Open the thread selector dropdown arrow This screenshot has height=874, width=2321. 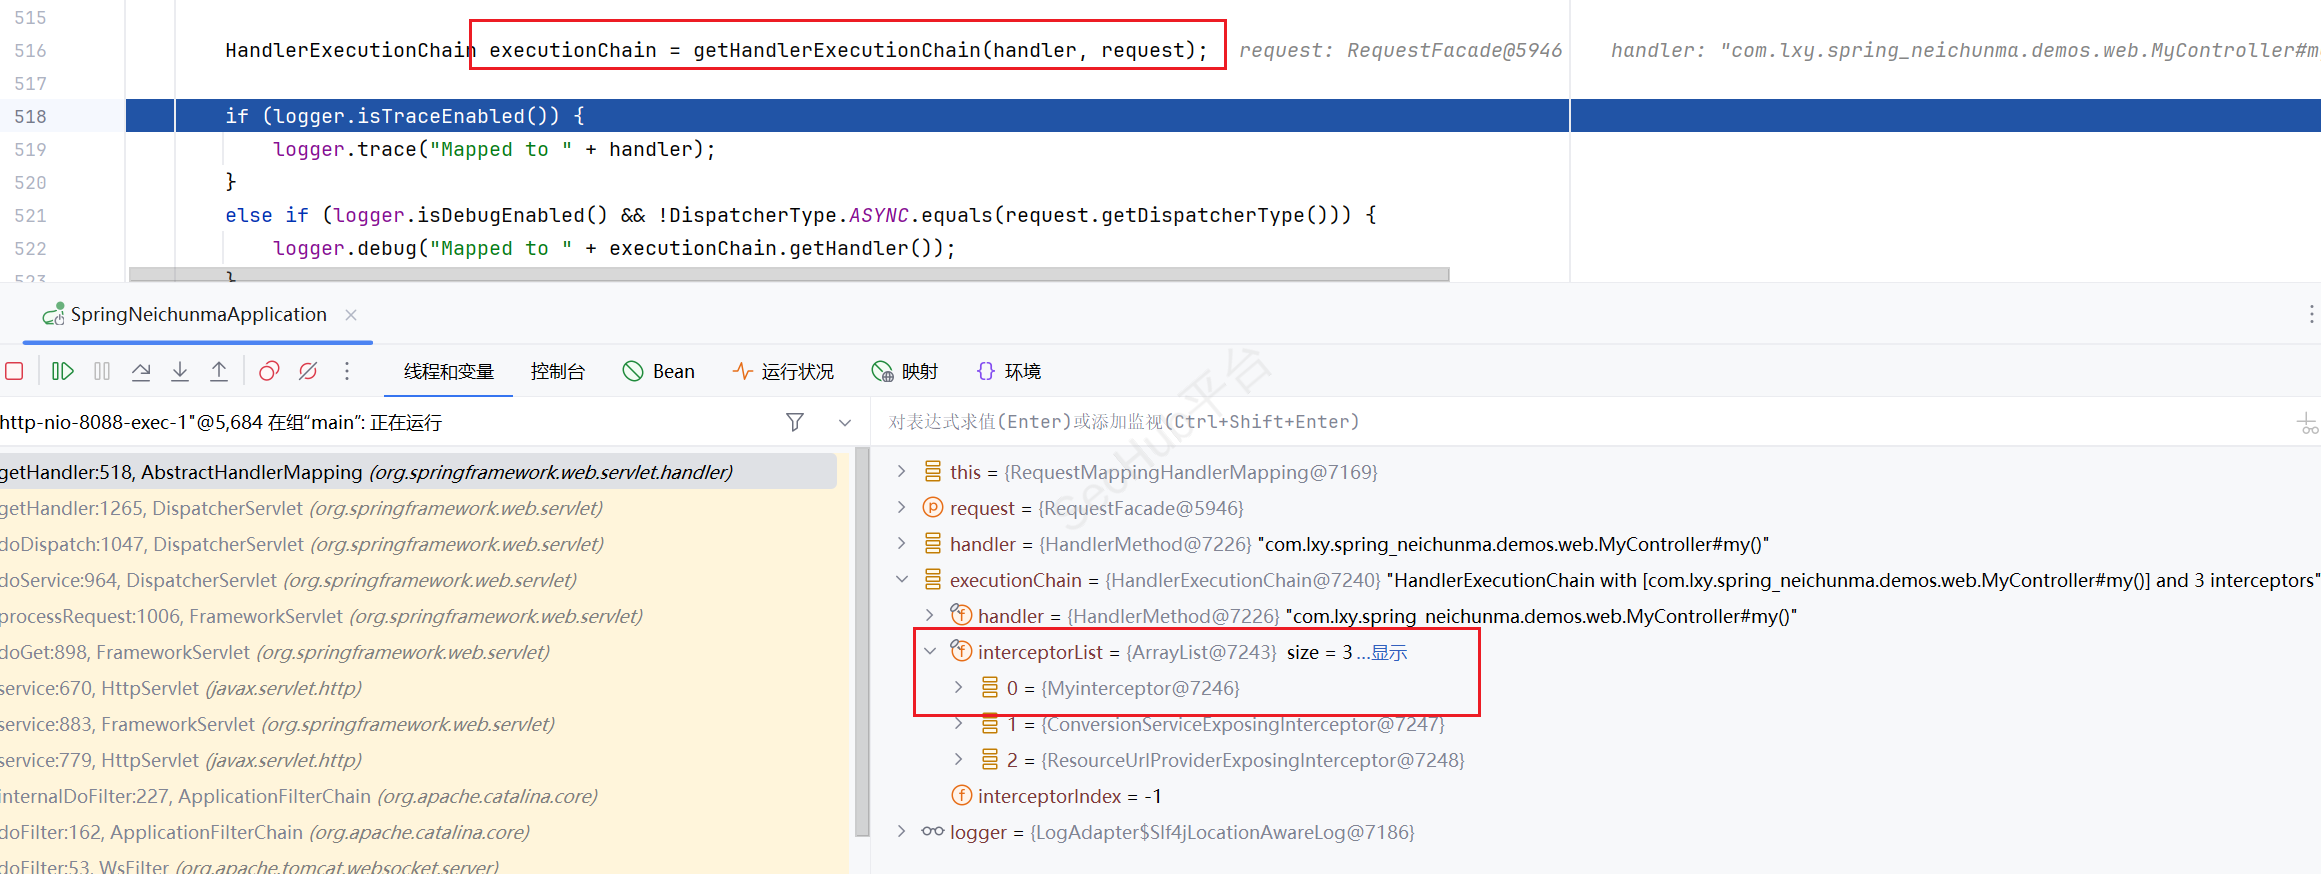(x=845, y=422)
